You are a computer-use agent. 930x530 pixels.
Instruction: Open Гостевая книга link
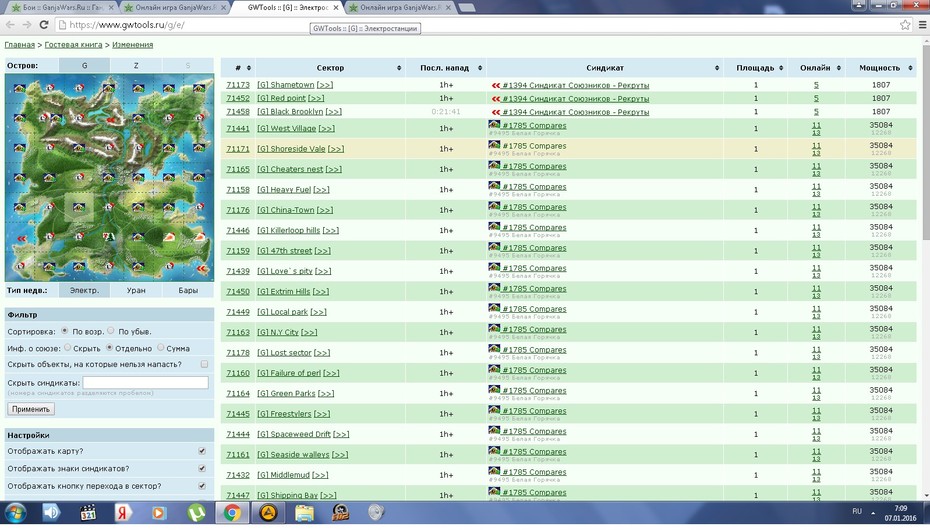click(74, 44)
